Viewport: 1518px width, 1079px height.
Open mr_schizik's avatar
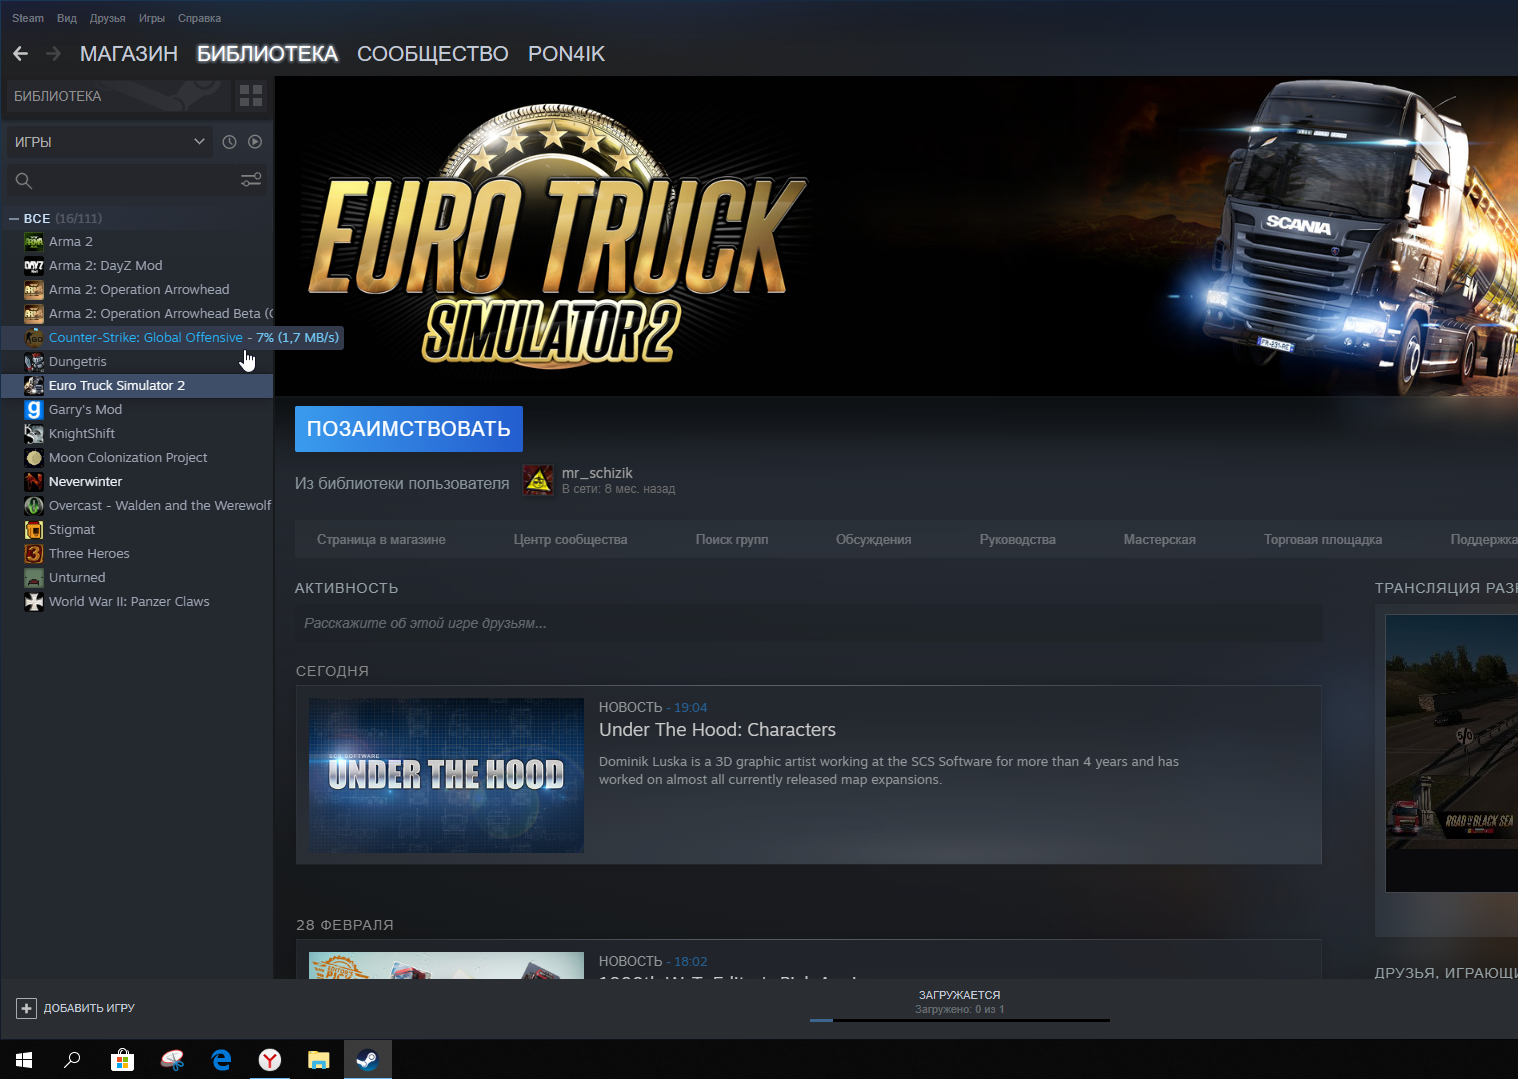[x=539, y=481]
